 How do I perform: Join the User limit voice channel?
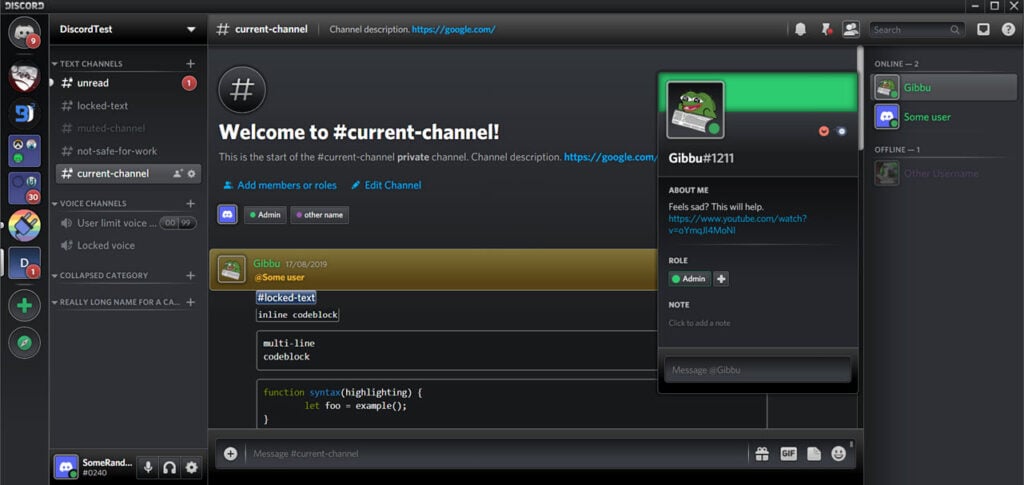[128, 223]
